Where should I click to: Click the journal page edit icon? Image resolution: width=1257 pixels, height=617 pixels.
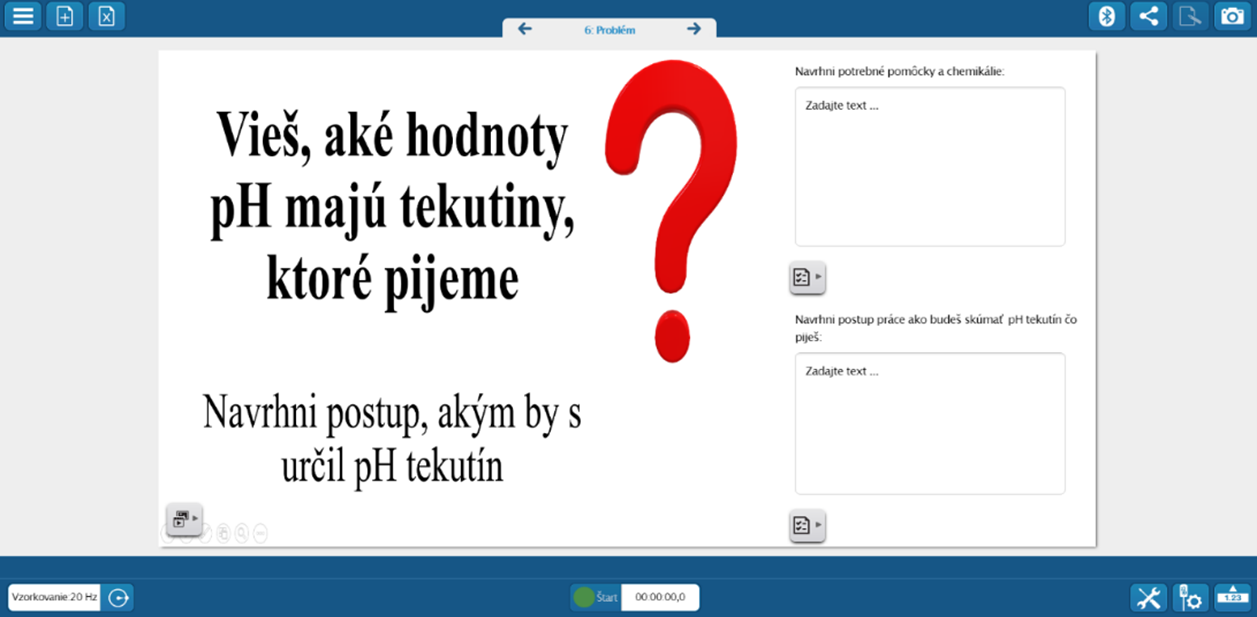[x=1190, y=16]
